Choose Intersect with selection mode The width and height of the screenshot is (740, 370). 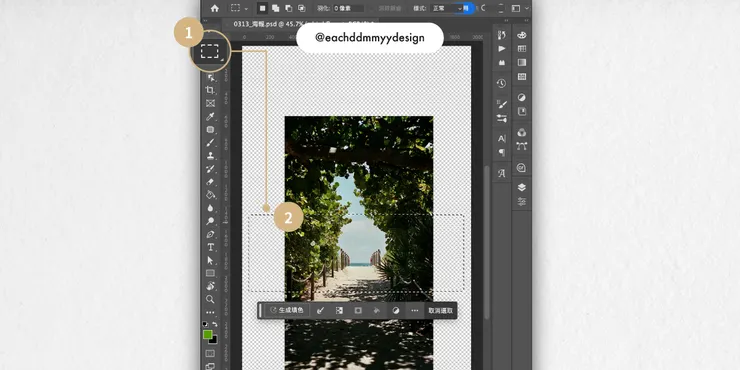click(302, 8)
